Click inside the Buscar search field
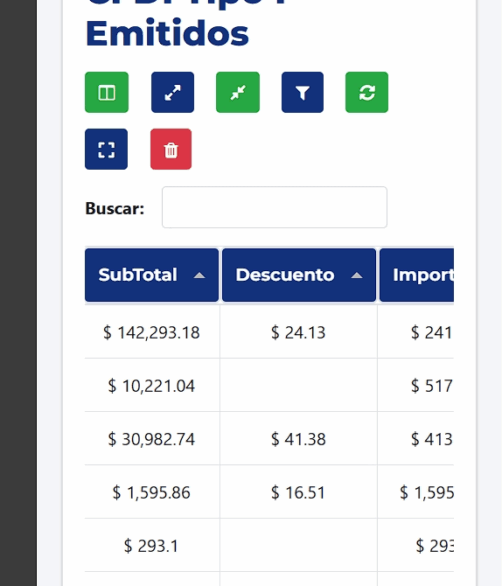 274,207
